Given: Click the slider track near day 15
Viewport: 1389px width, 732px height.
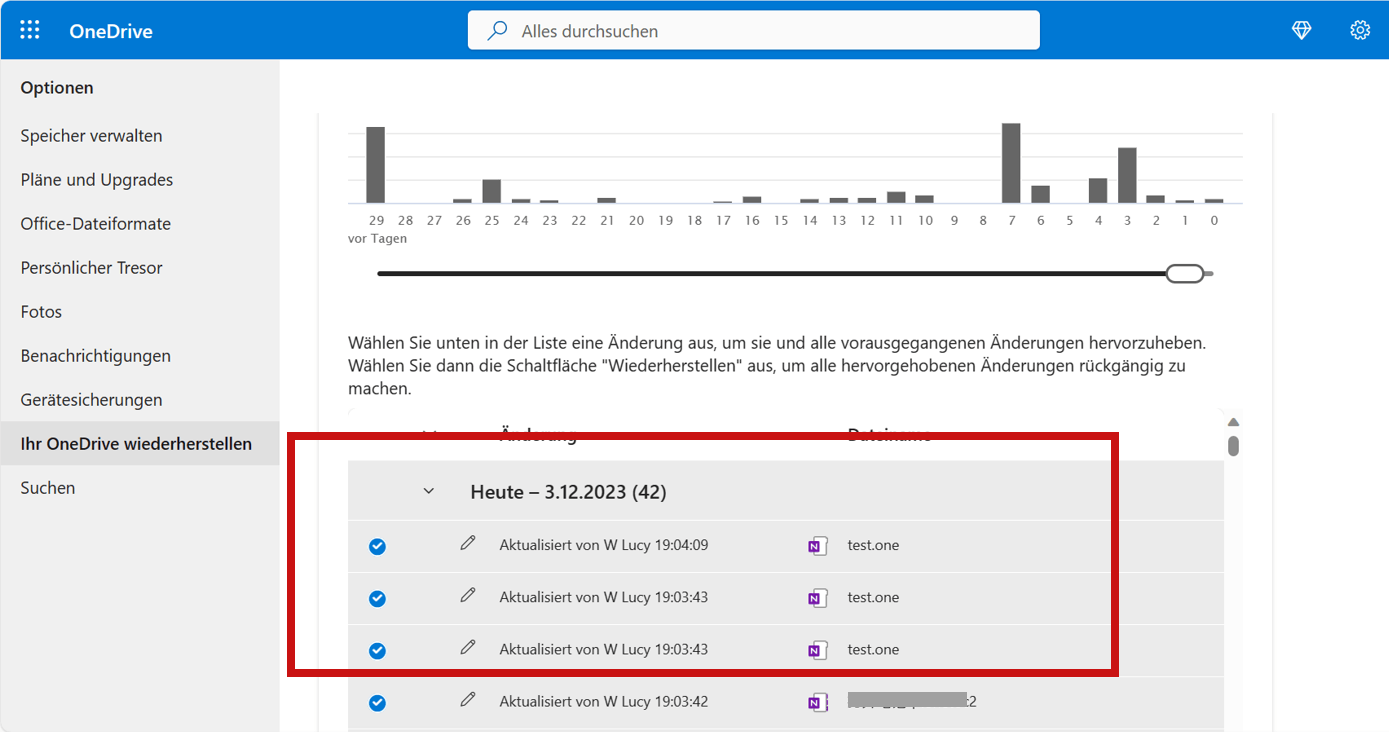Looking at the screenshot, I should (781, 273).
